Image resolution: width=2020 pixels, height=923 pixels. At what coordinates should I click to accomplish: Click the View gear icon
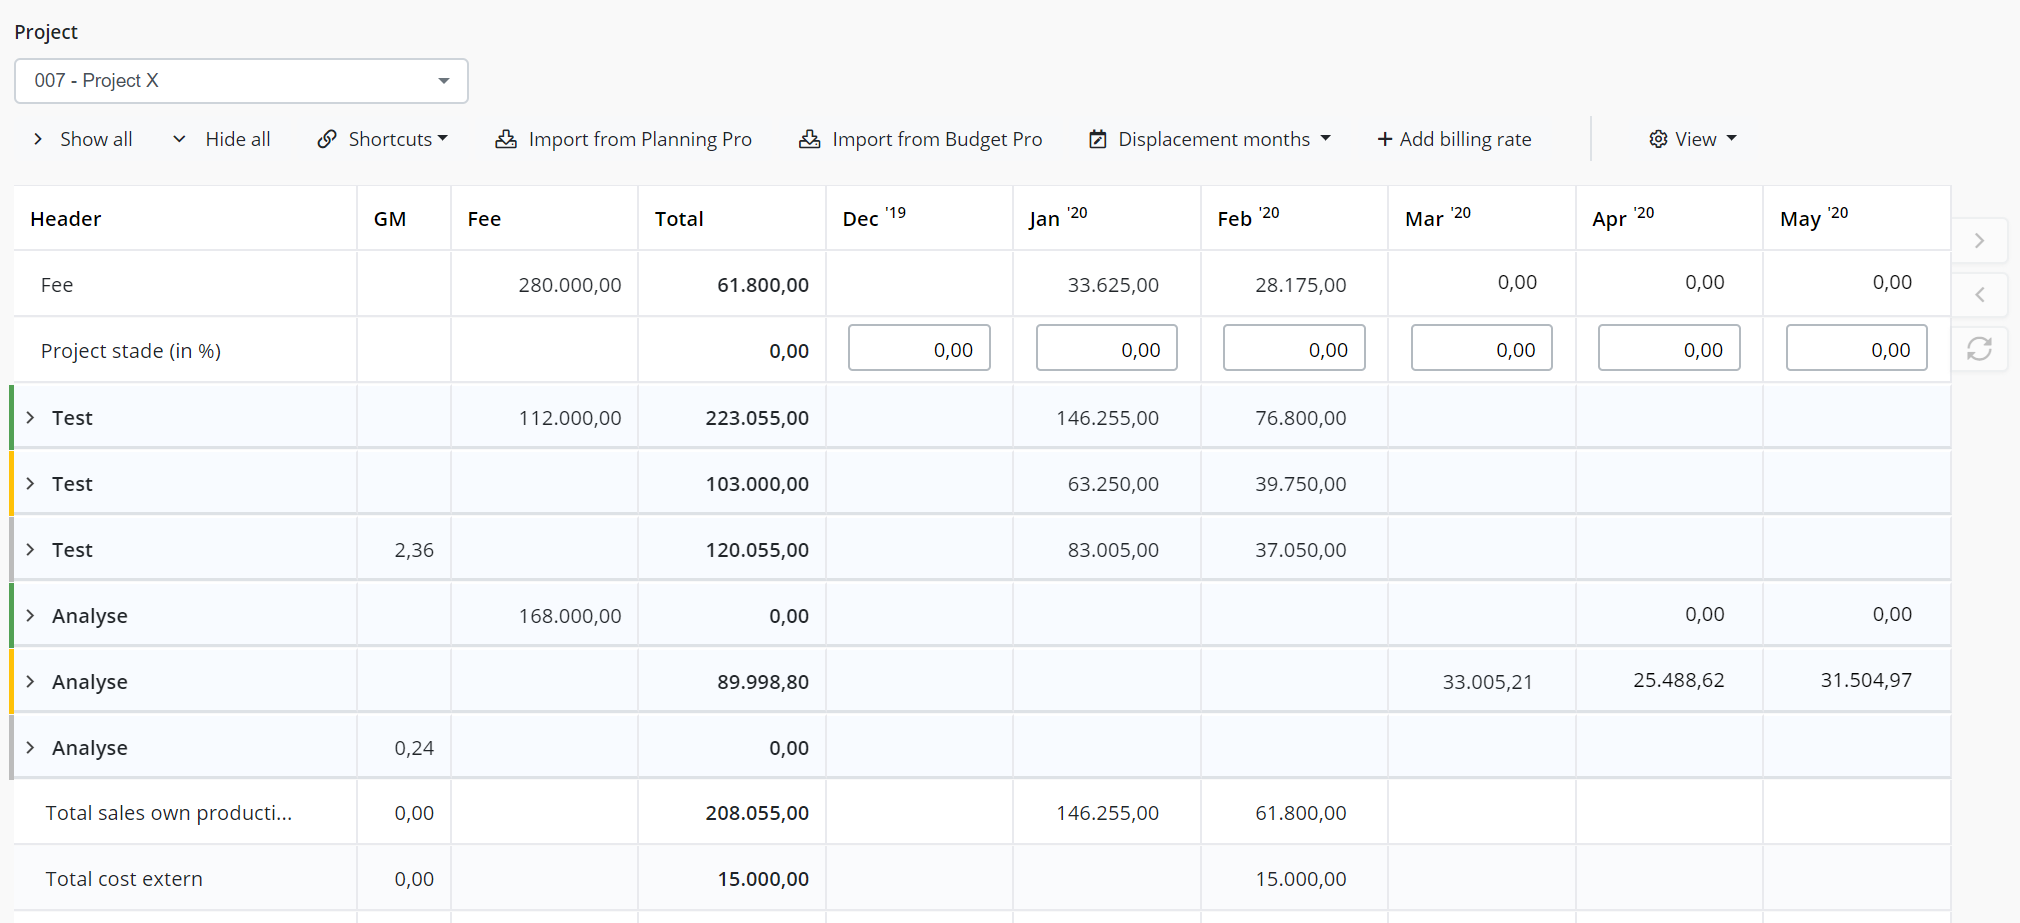click(x=1658, y=139)
